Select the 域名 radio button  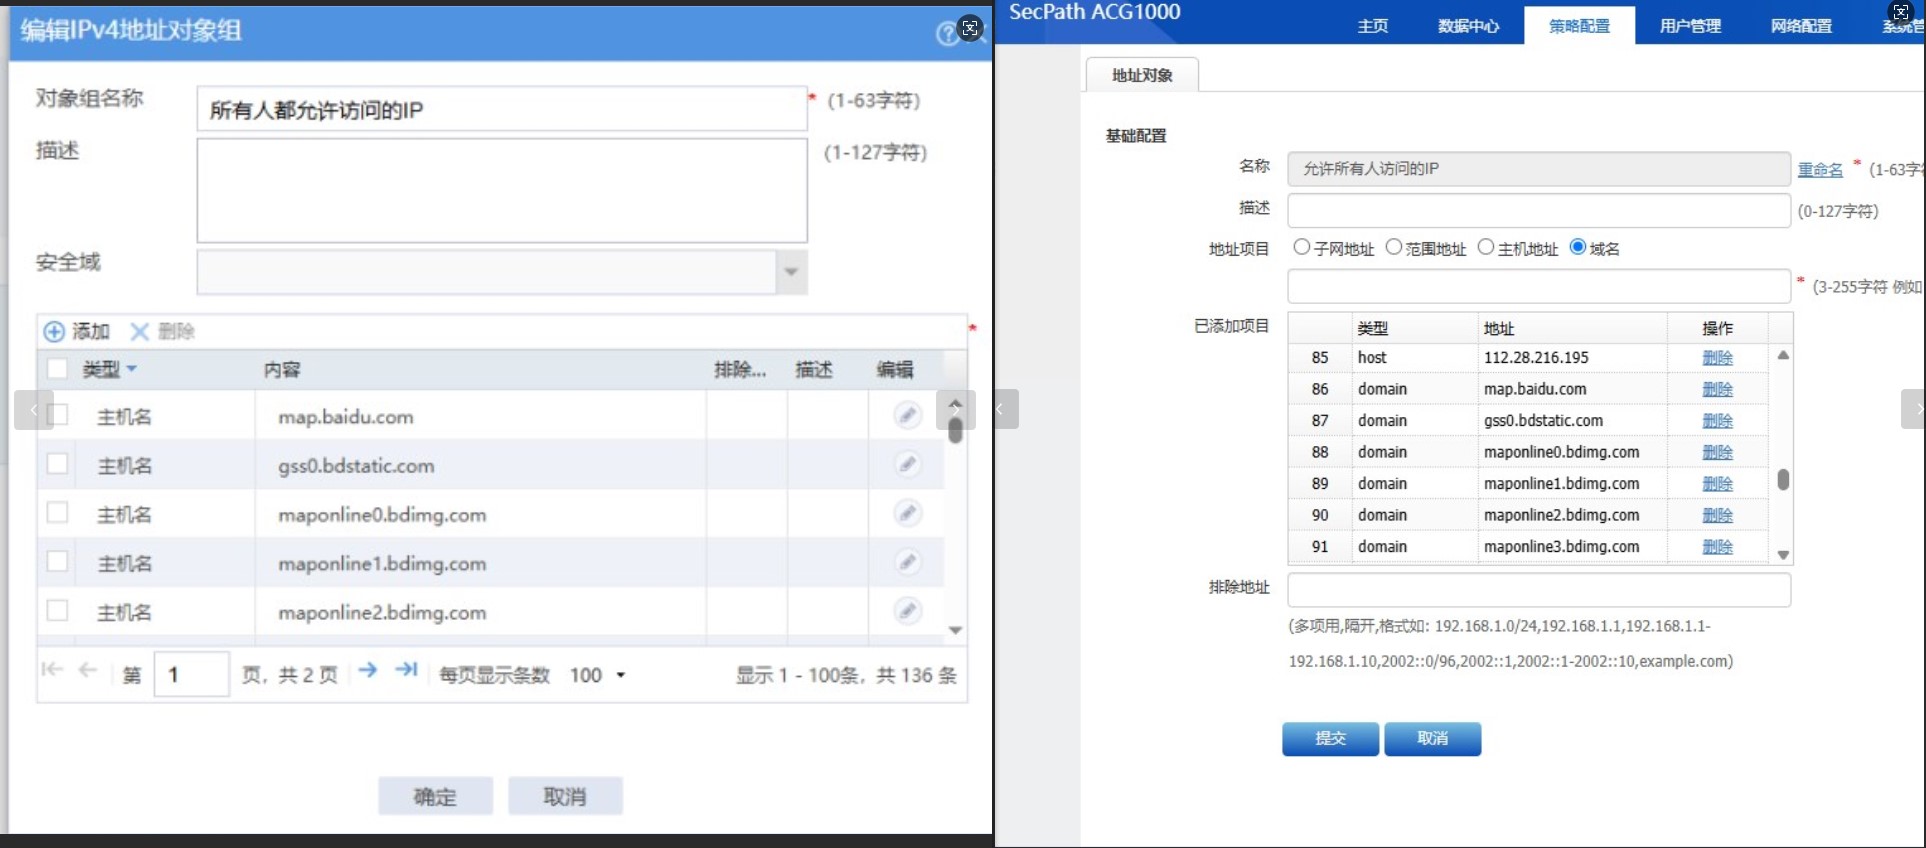[1578, 247]
